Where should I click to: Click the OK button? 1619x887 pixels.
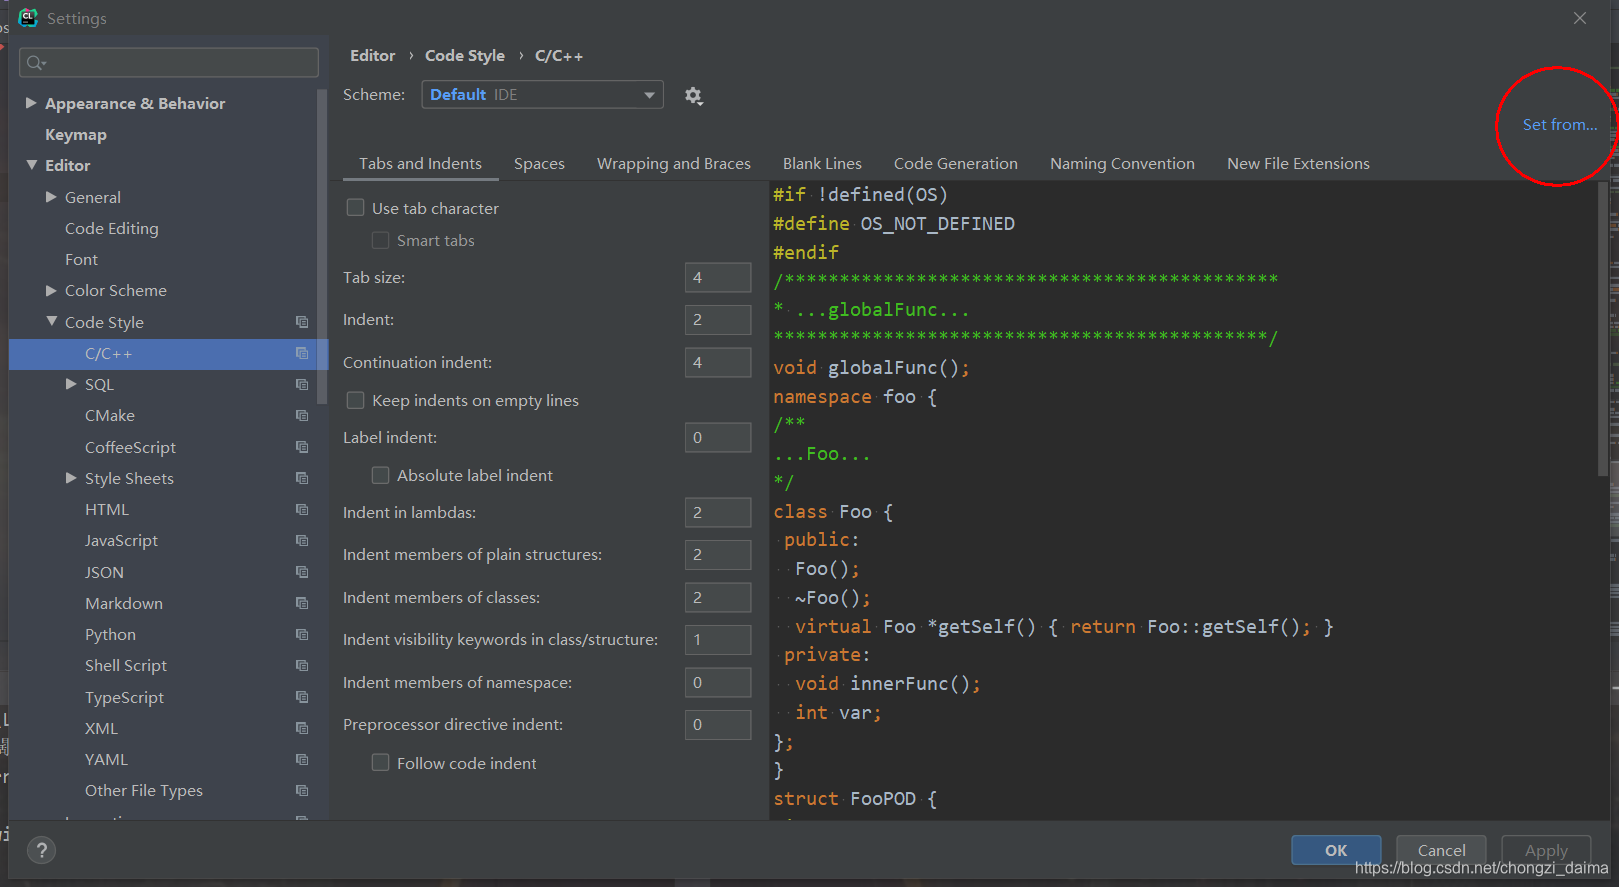1336,850
